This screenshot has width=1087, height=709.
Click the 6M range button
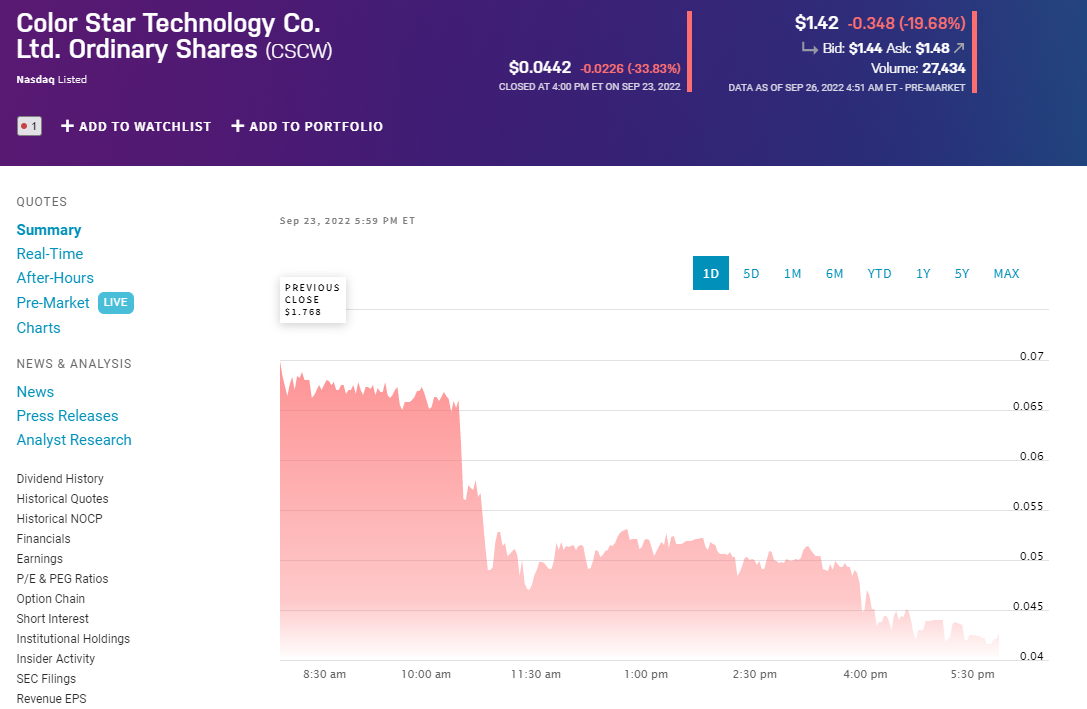click(x=835, y=273)
